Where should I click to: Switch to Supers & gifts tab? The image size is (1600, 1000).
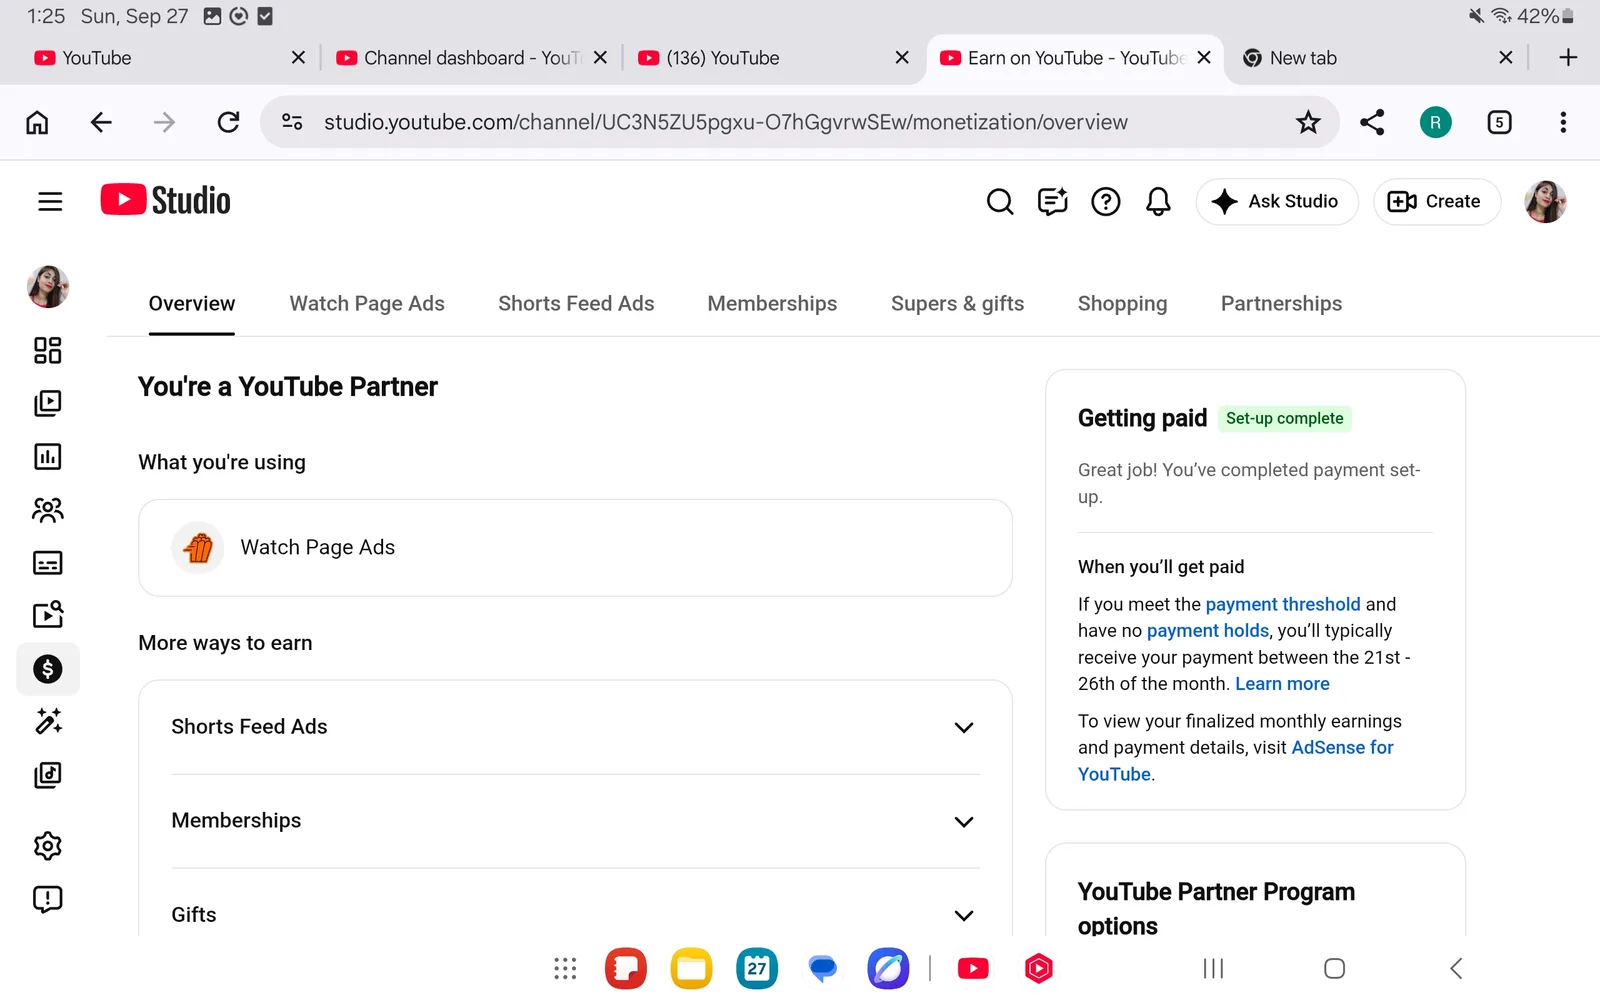957,304
